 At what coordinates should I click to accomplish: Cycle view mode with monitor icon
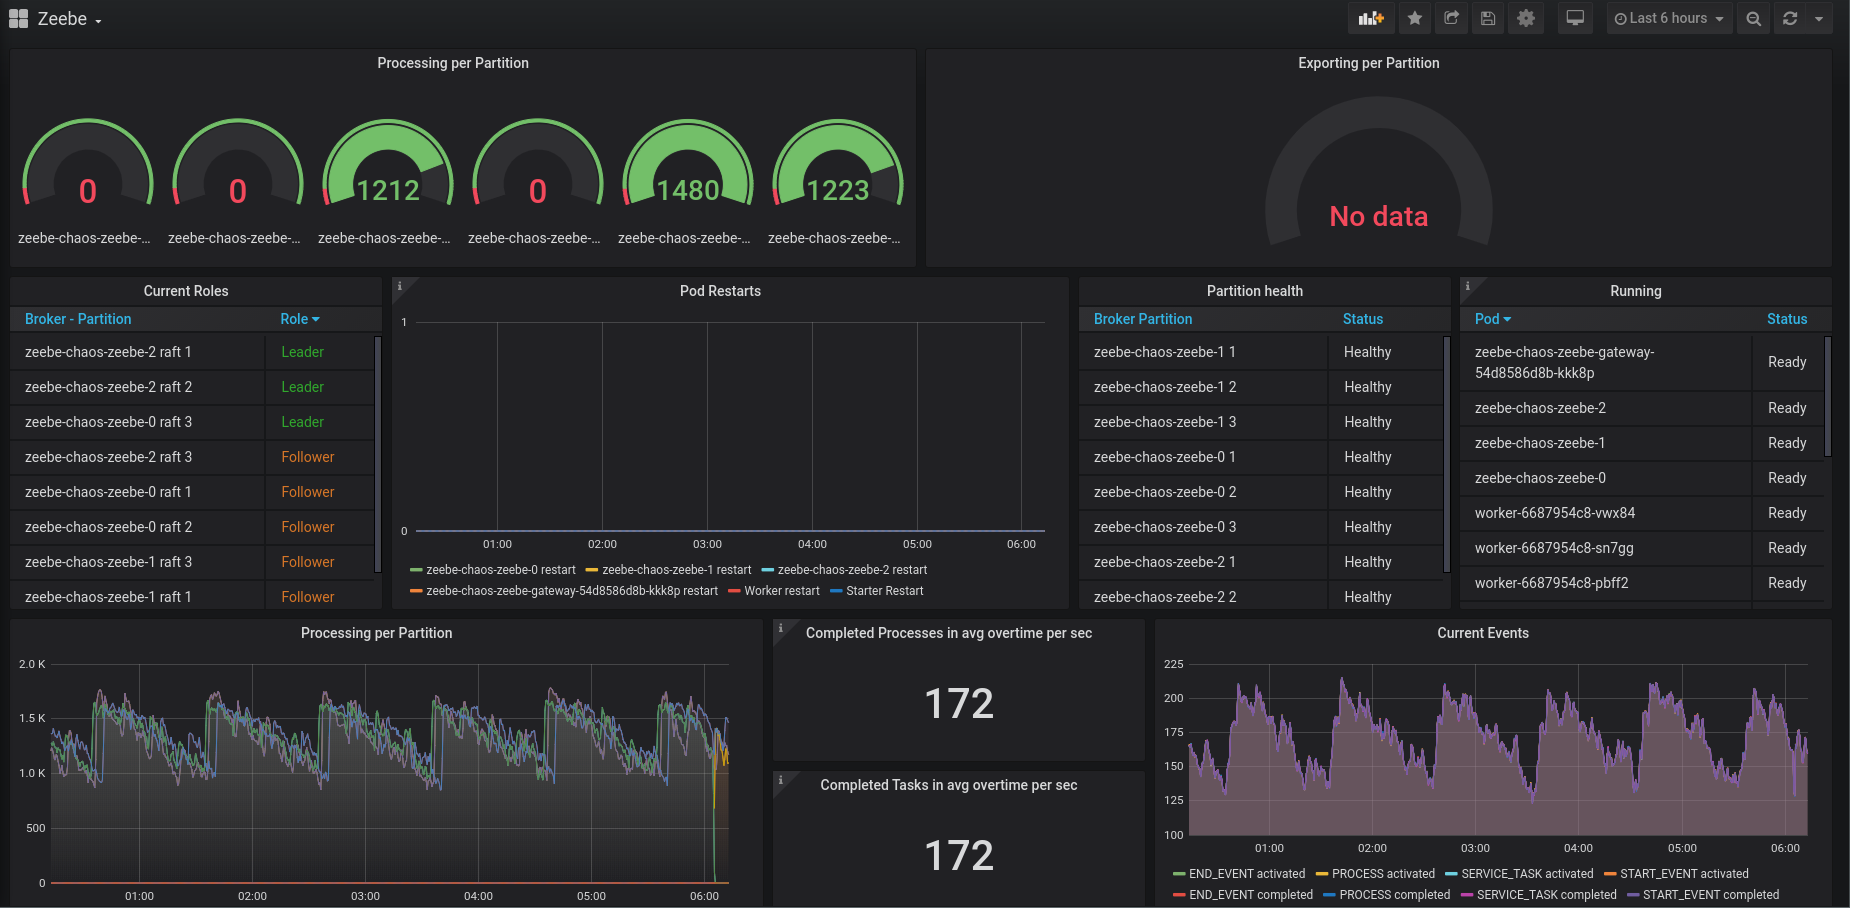tap(1575, 18)
